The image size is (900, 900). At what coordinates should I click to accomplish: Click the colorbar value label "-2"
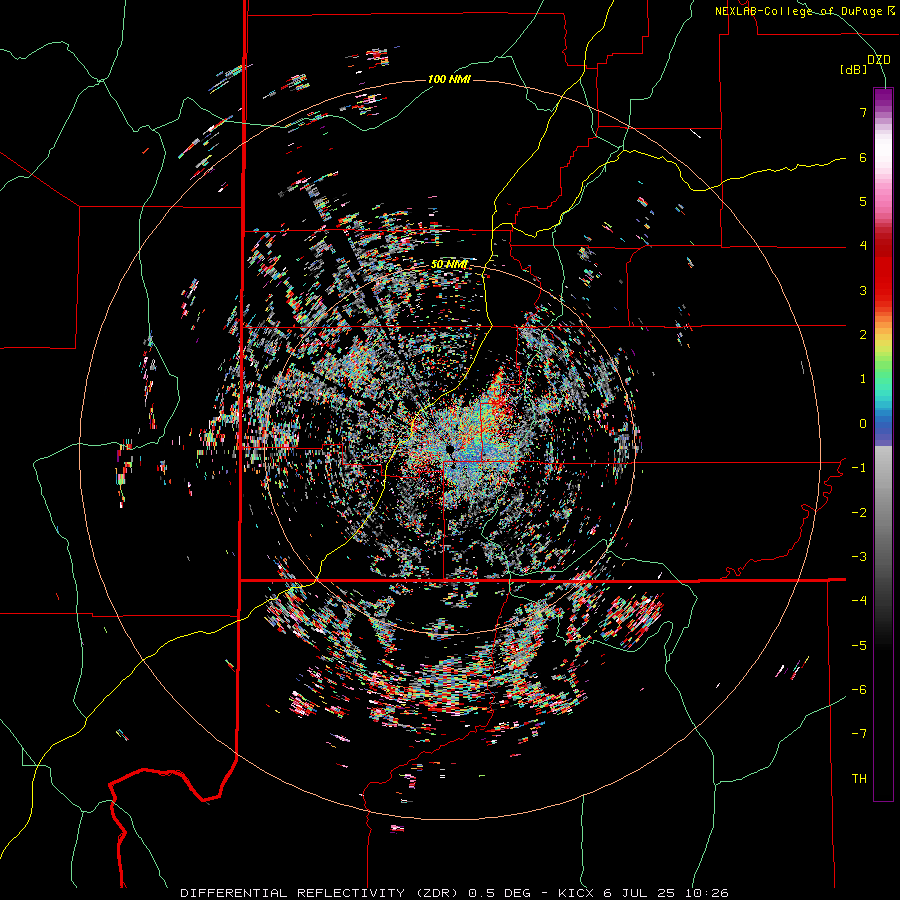(859, 513)
